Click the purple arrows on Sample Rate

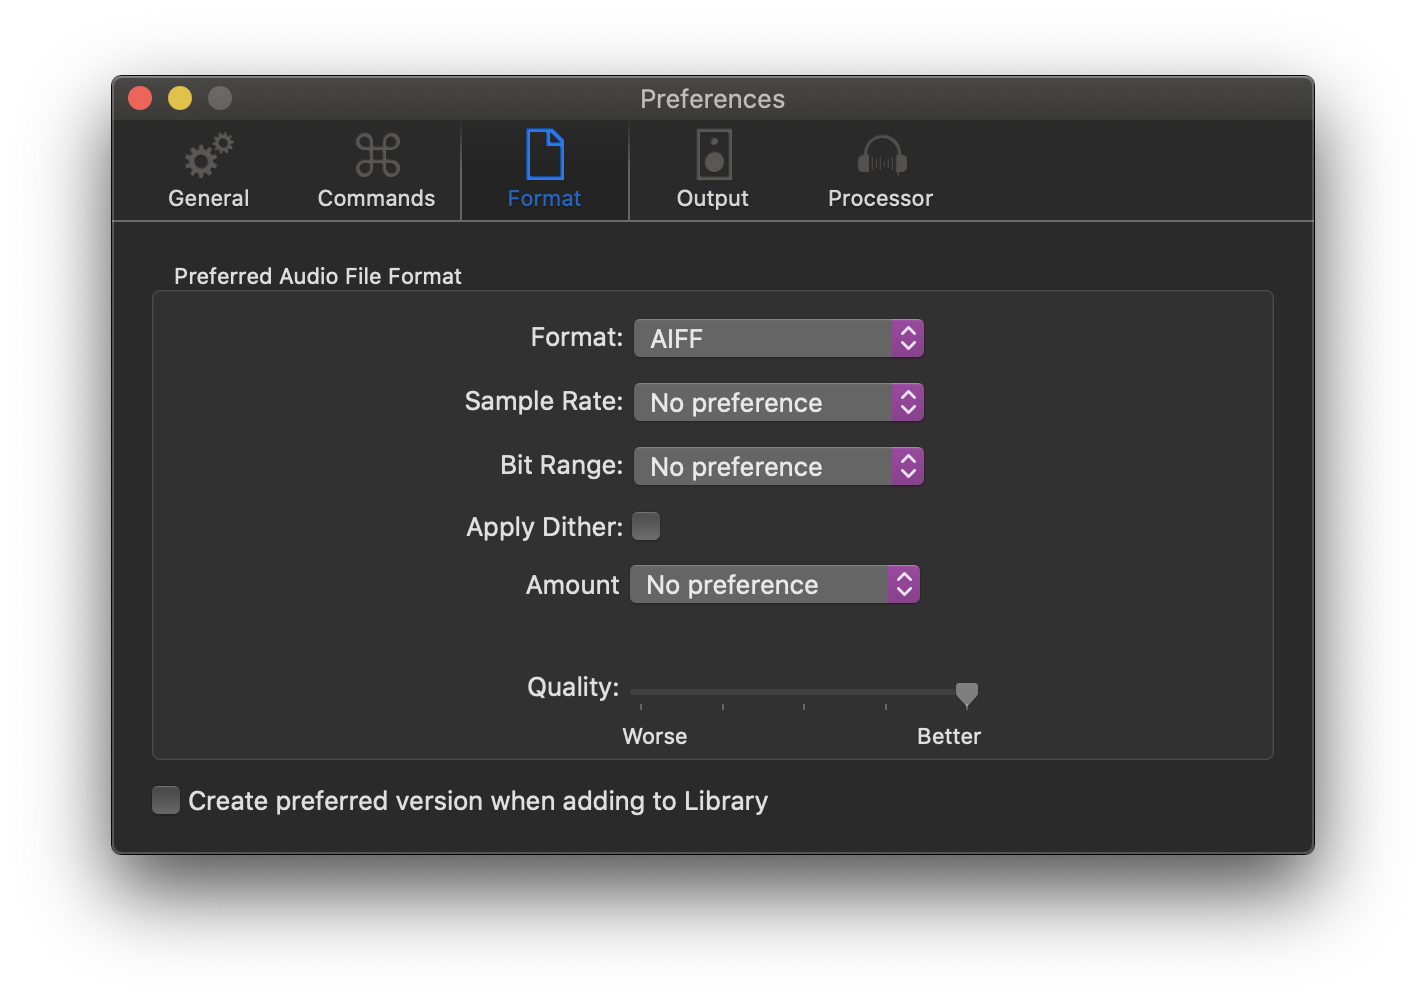coord(907,403)
